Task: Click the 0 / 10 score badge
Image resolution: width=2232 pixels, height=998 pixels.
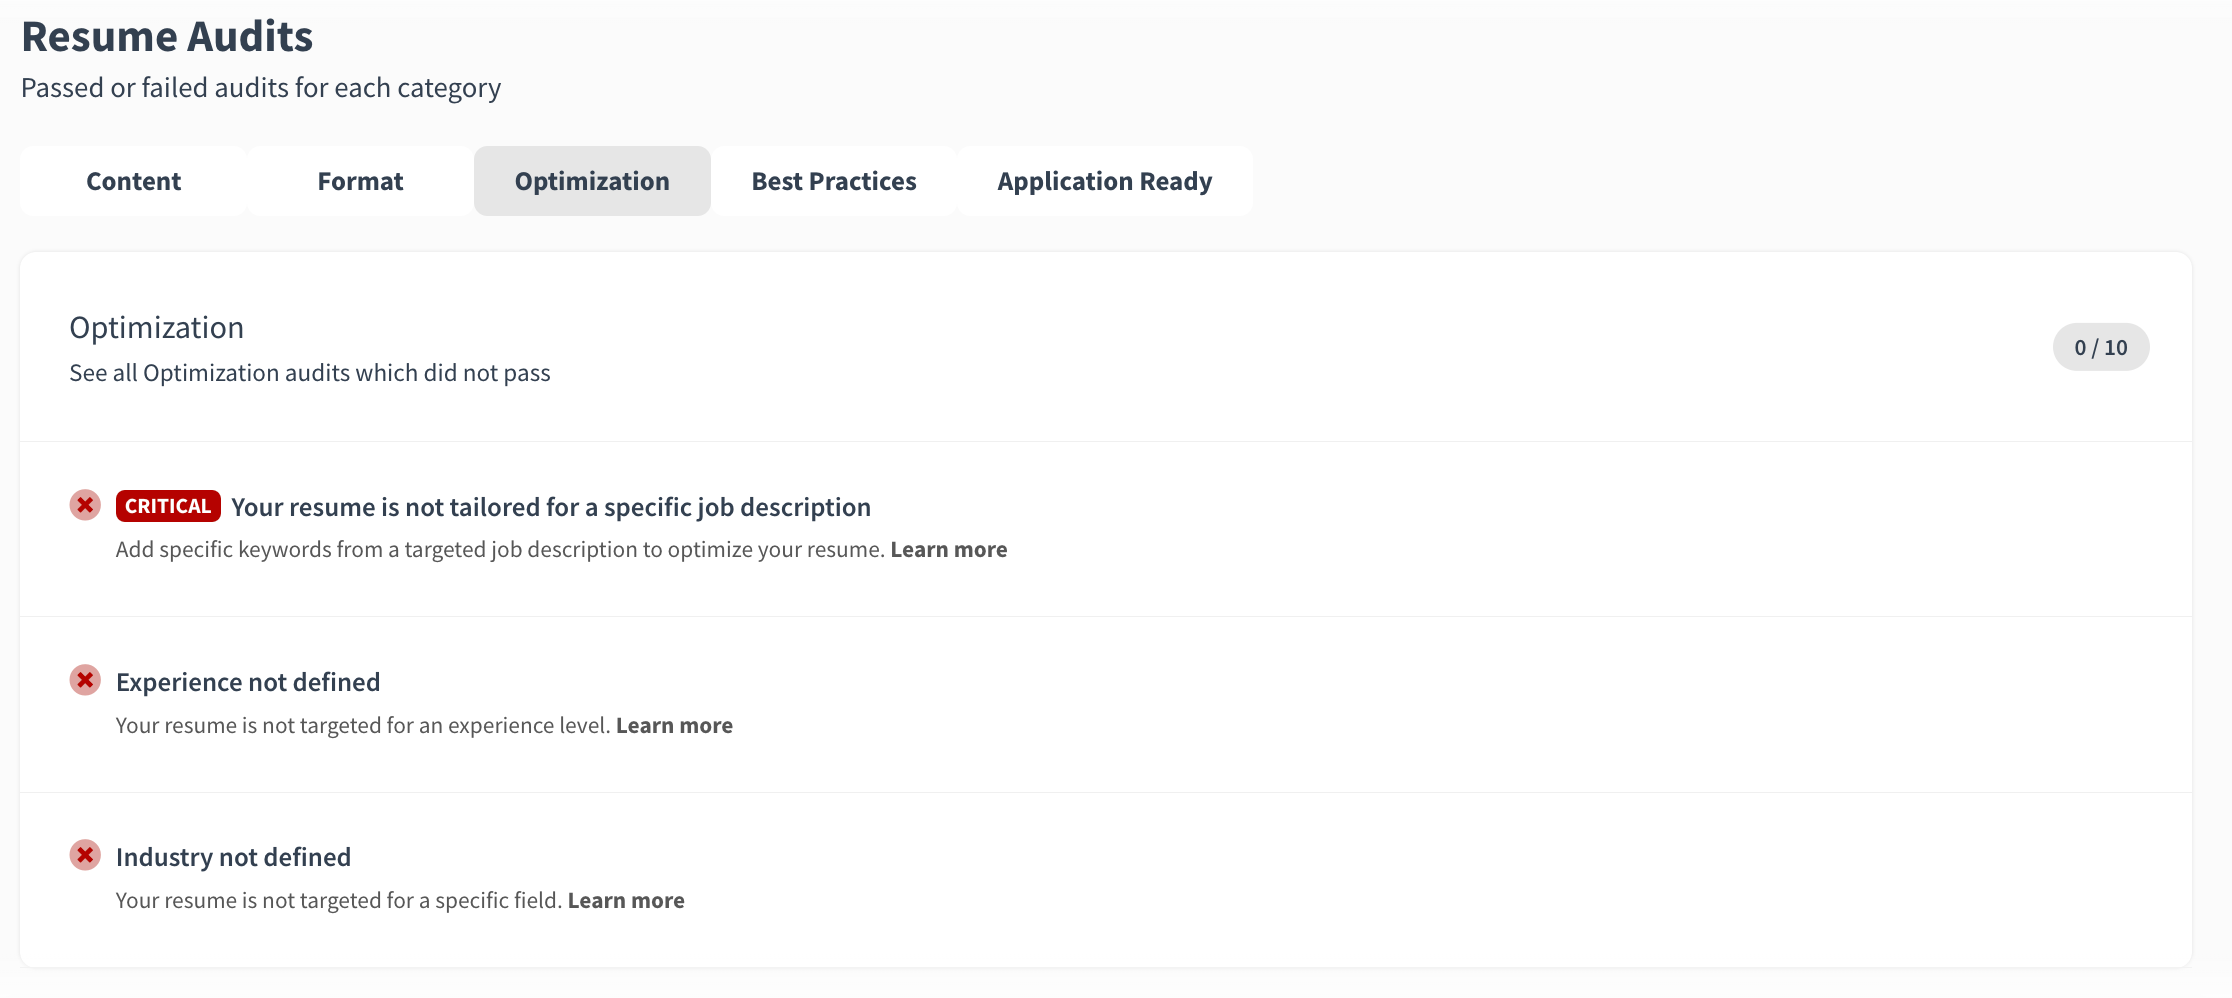Action: click(2100, 348)
